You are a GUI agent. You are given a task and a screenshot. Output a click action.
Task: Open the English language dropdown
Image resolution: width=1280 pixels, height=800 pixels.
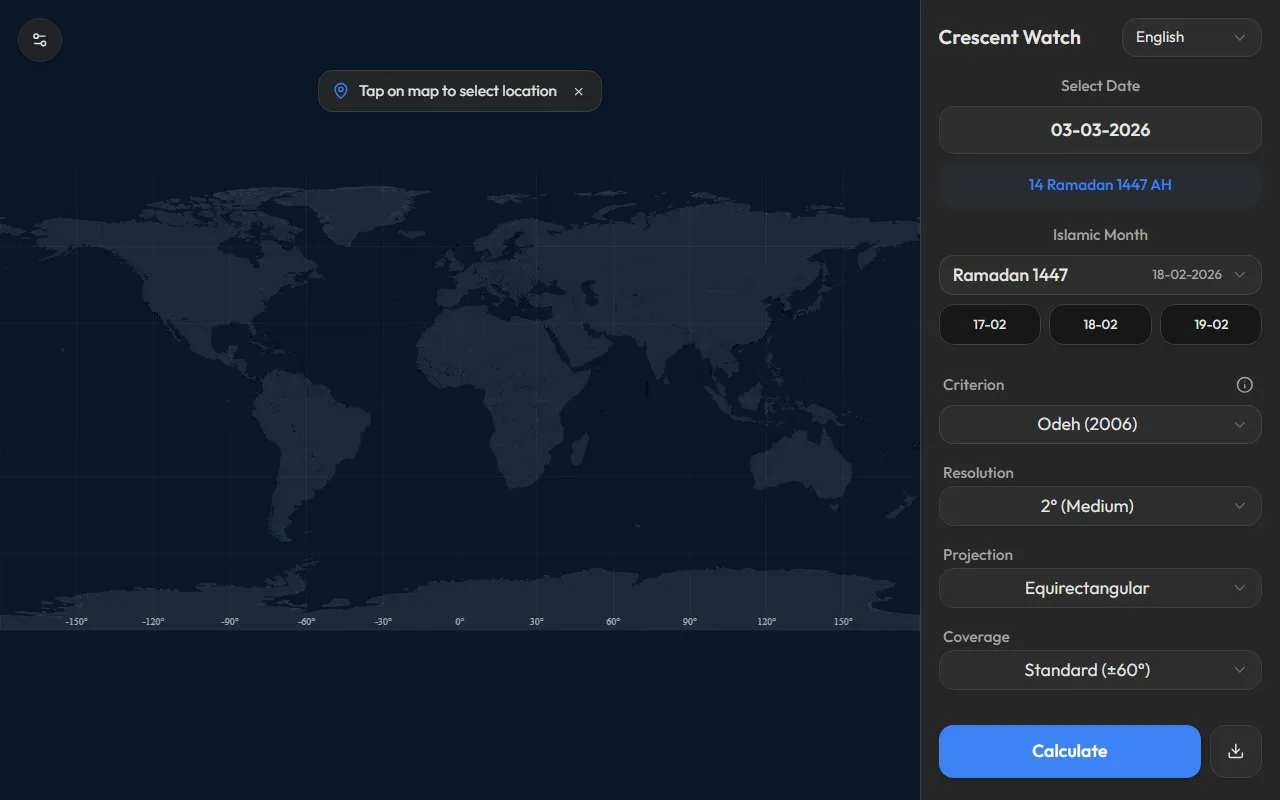click(1190, 37)
